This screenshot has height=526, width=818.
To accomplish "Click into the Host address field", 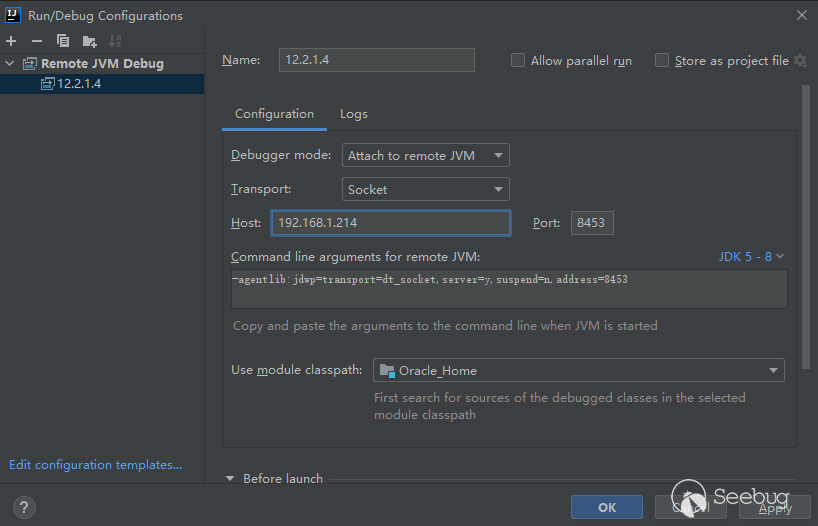I will tap(390, 223).
